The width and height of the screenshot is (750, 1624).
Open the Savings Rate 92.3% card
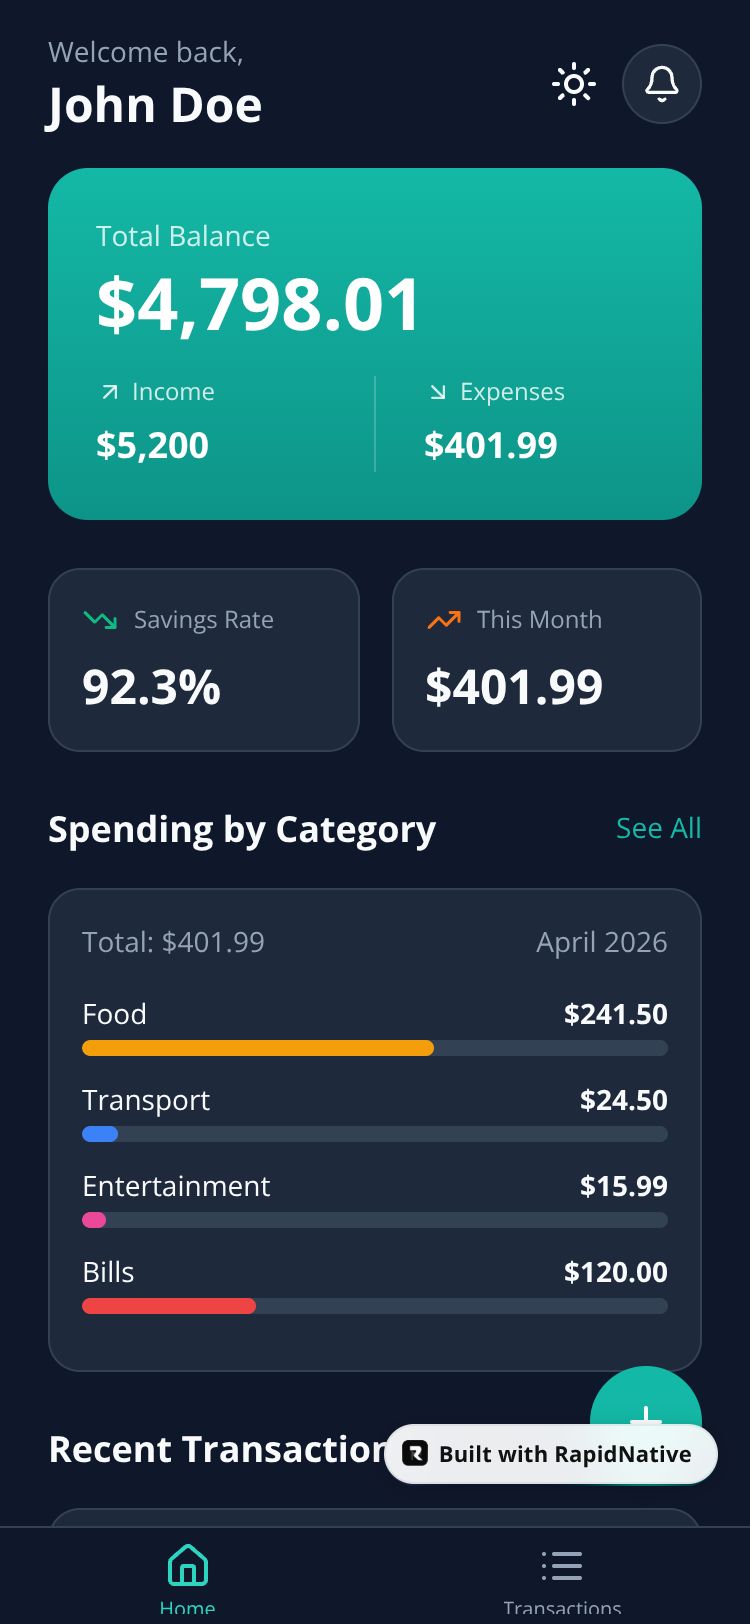(204, 660)
